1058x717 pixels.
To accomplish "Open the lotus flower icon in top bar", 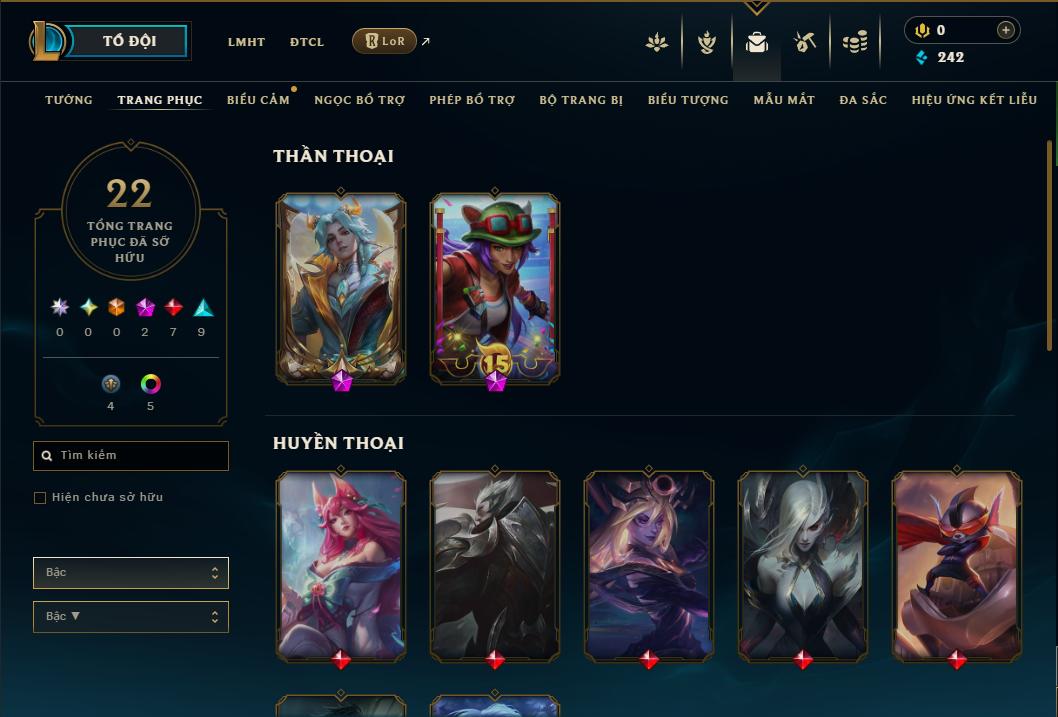I will coord(657,42).
